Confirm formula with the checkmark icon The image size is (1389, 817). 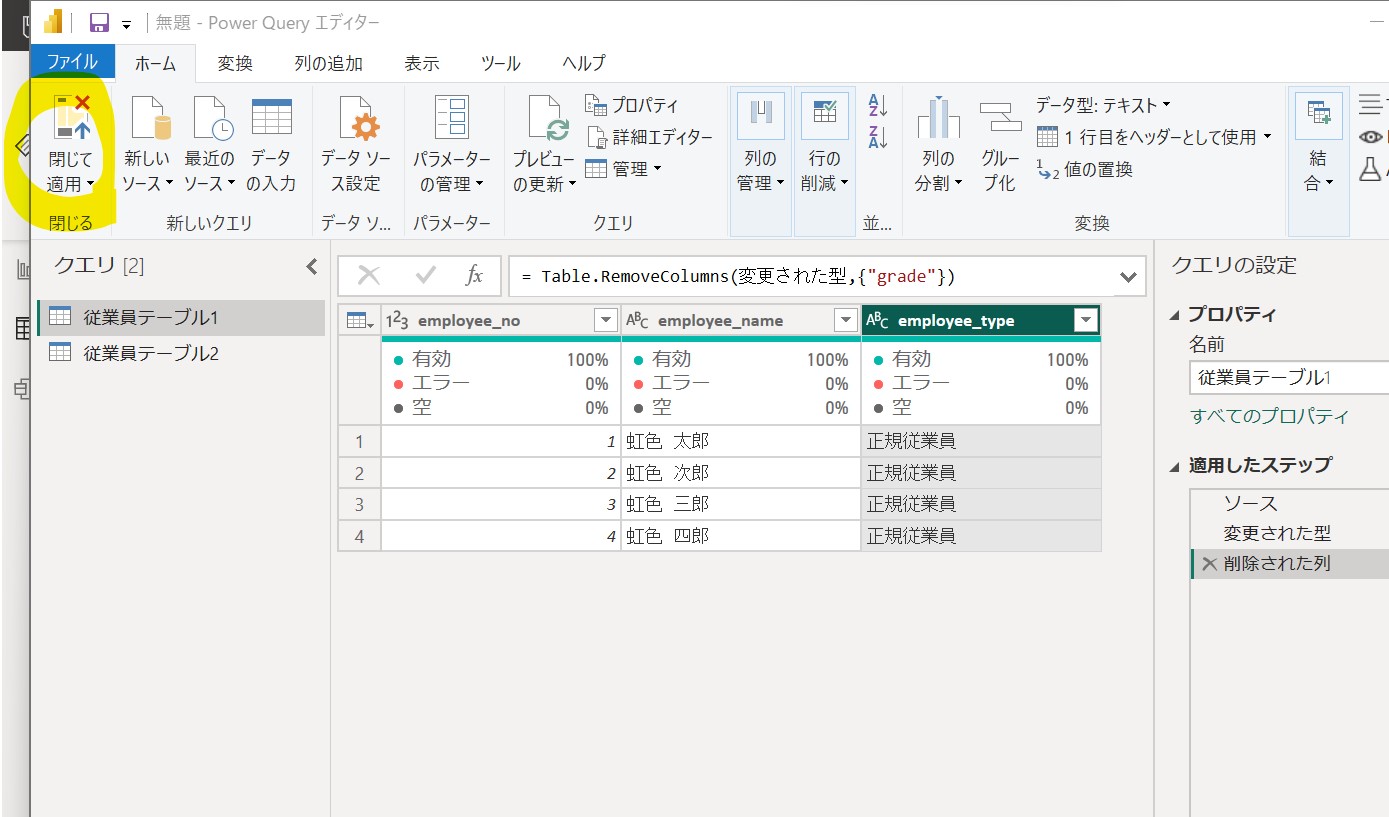[425, 276]
